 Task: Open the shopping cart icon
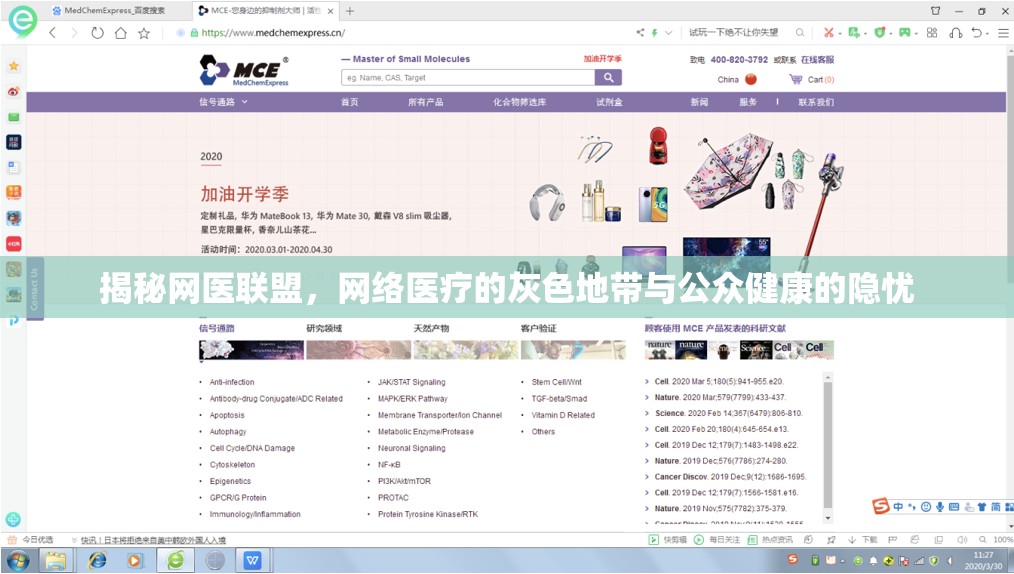pyautogui.click(x=795, y=79)
